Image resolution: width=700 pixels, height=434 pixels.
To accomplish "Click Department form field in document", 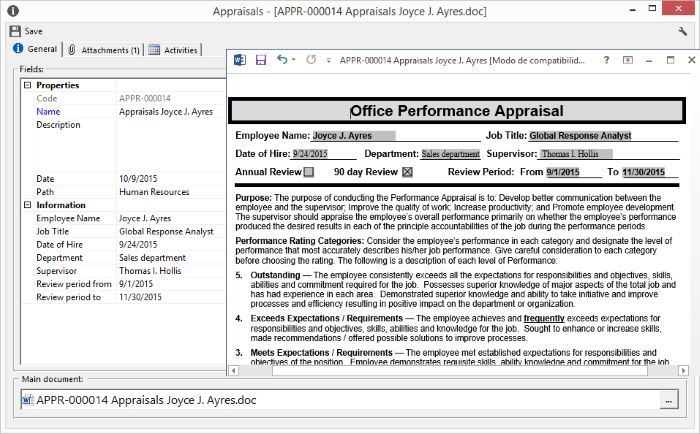I will click(x=450, y=154).
